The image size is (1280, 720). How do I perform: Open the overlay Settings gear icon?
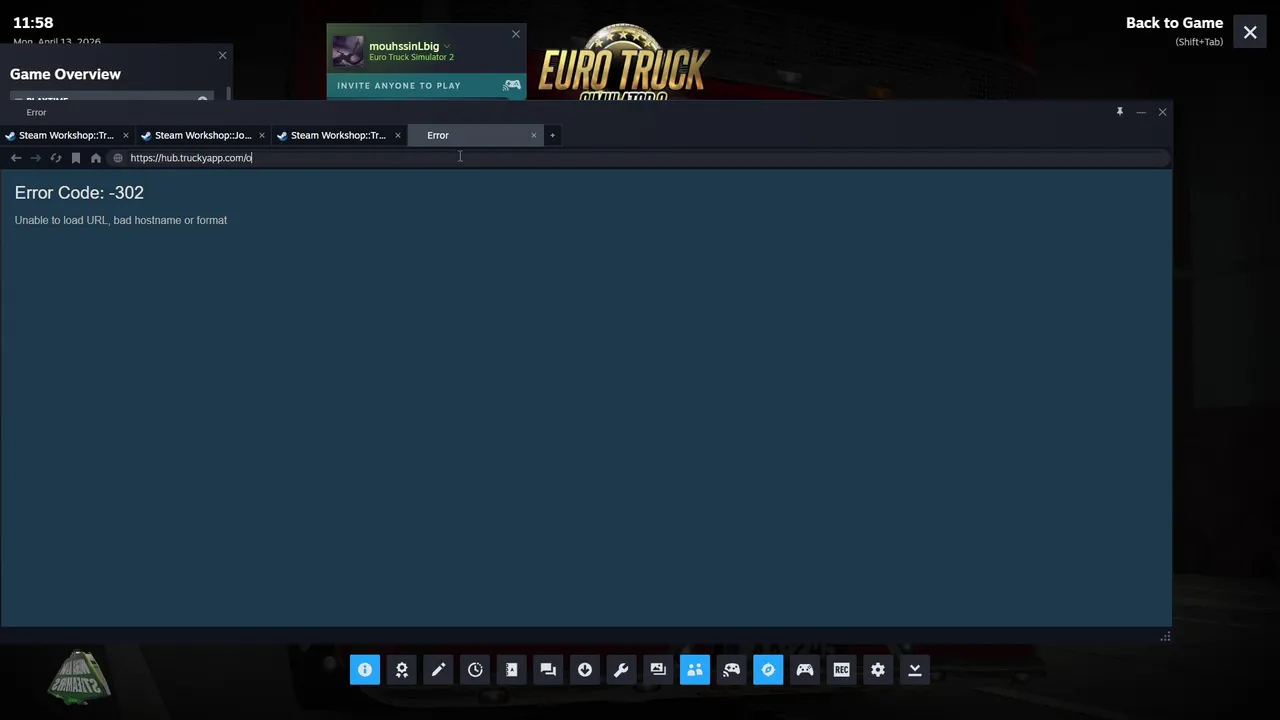[878, 670]
